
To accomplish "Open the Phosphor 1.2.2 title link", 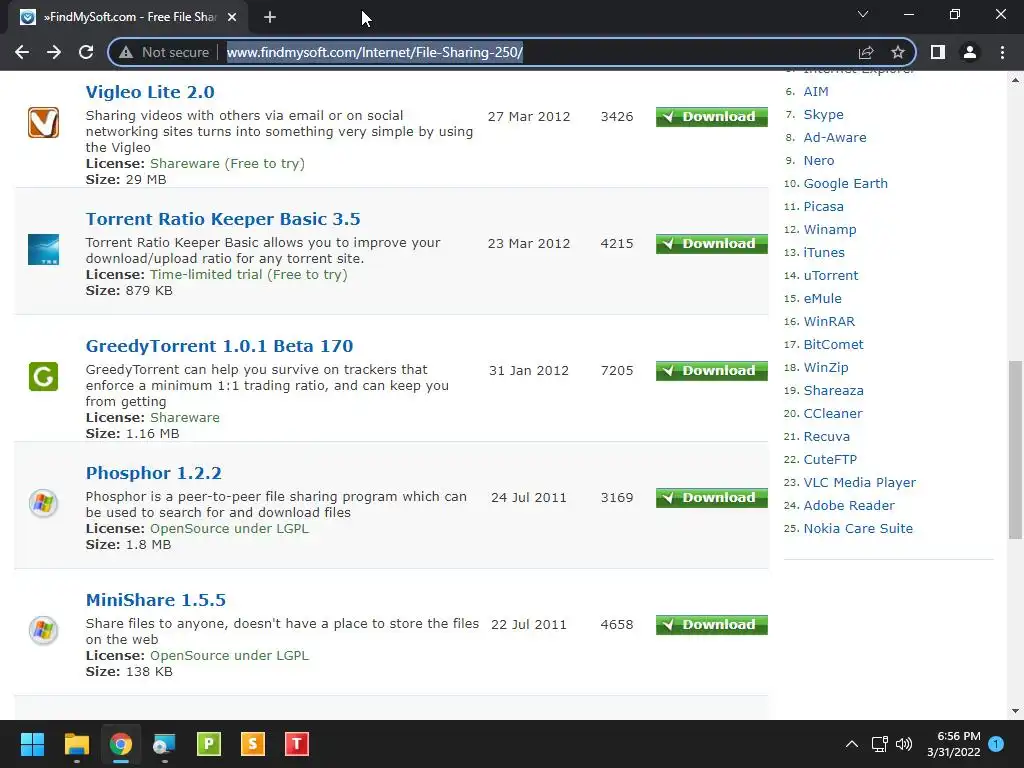I will [x=153, y=473].
